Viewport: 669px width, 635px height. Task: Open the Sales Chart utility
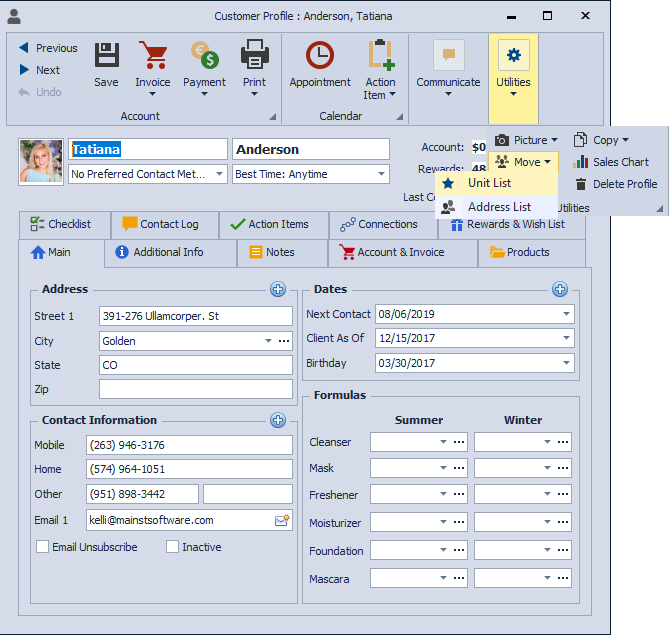pos(611,162)
